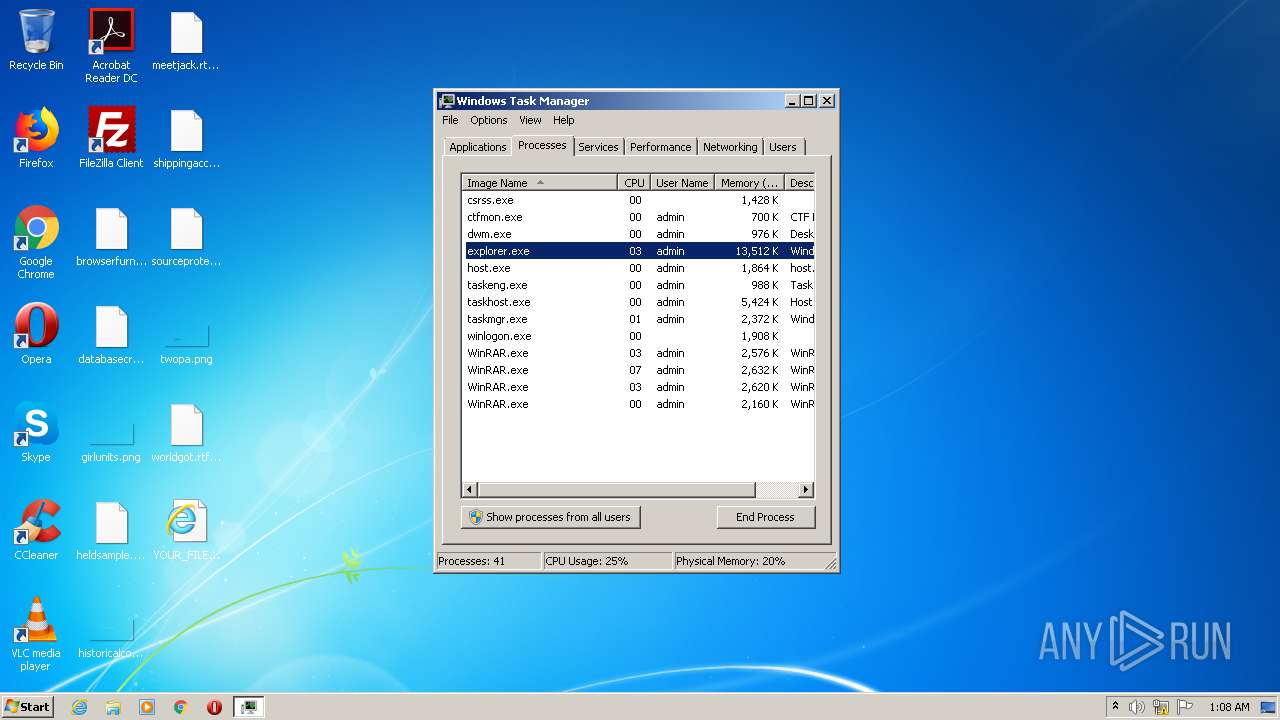The width and height of the screenshot is (1280, 720).
Task: Switch to the Networking tab
Action: 730,147
